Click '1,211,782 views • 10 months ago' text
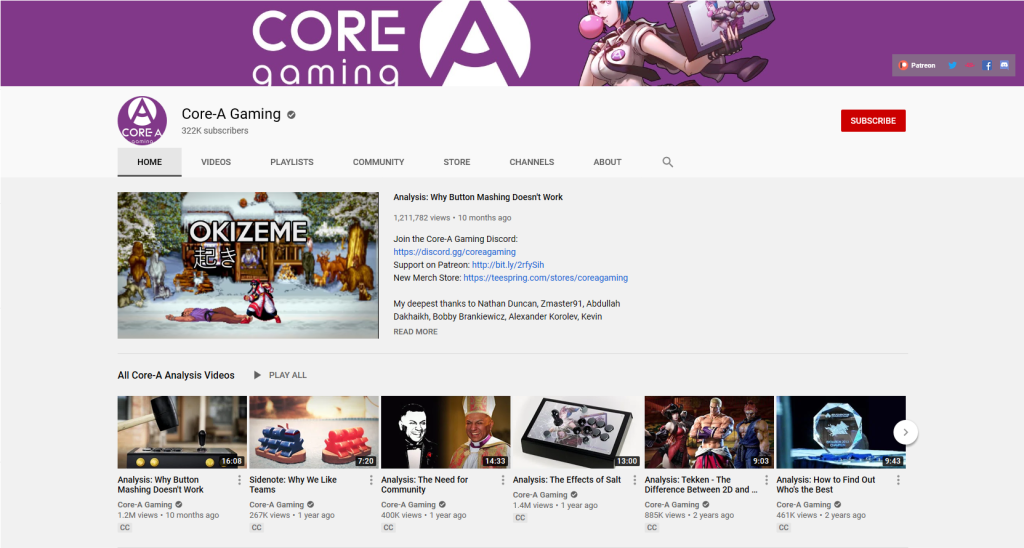 click(x=452, y=218)
